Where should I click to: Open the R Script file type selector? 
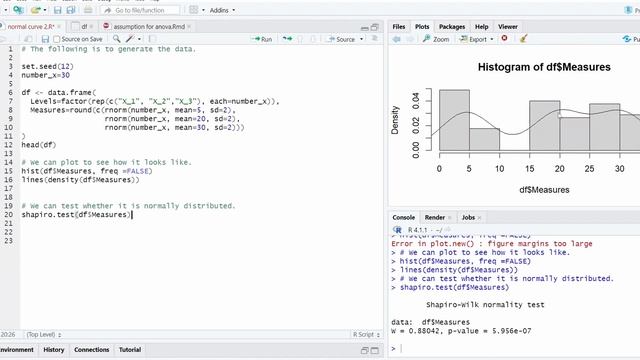point(366,335)
